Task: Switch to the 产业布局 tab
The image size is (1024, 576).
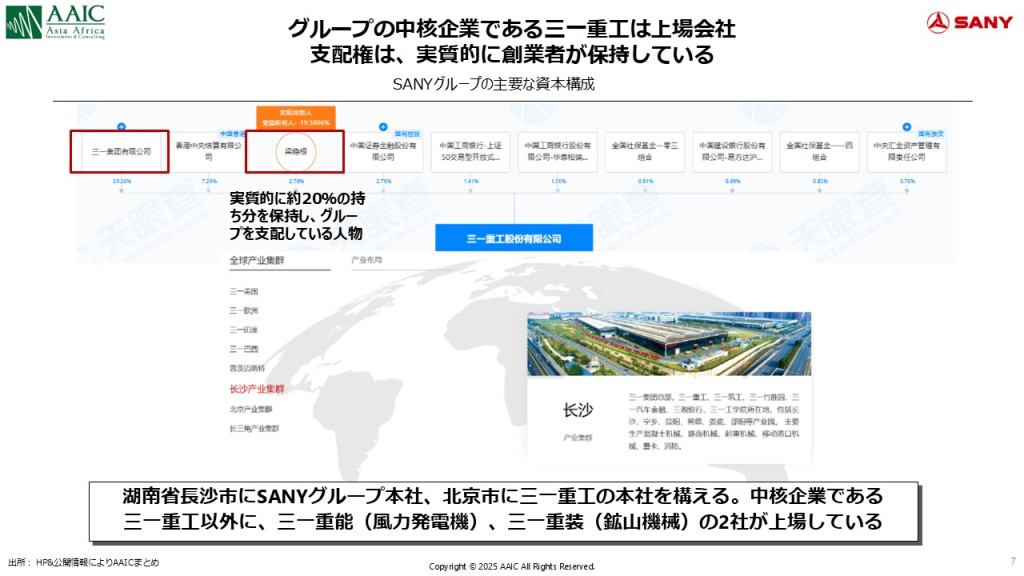Action: pos(366,260)
